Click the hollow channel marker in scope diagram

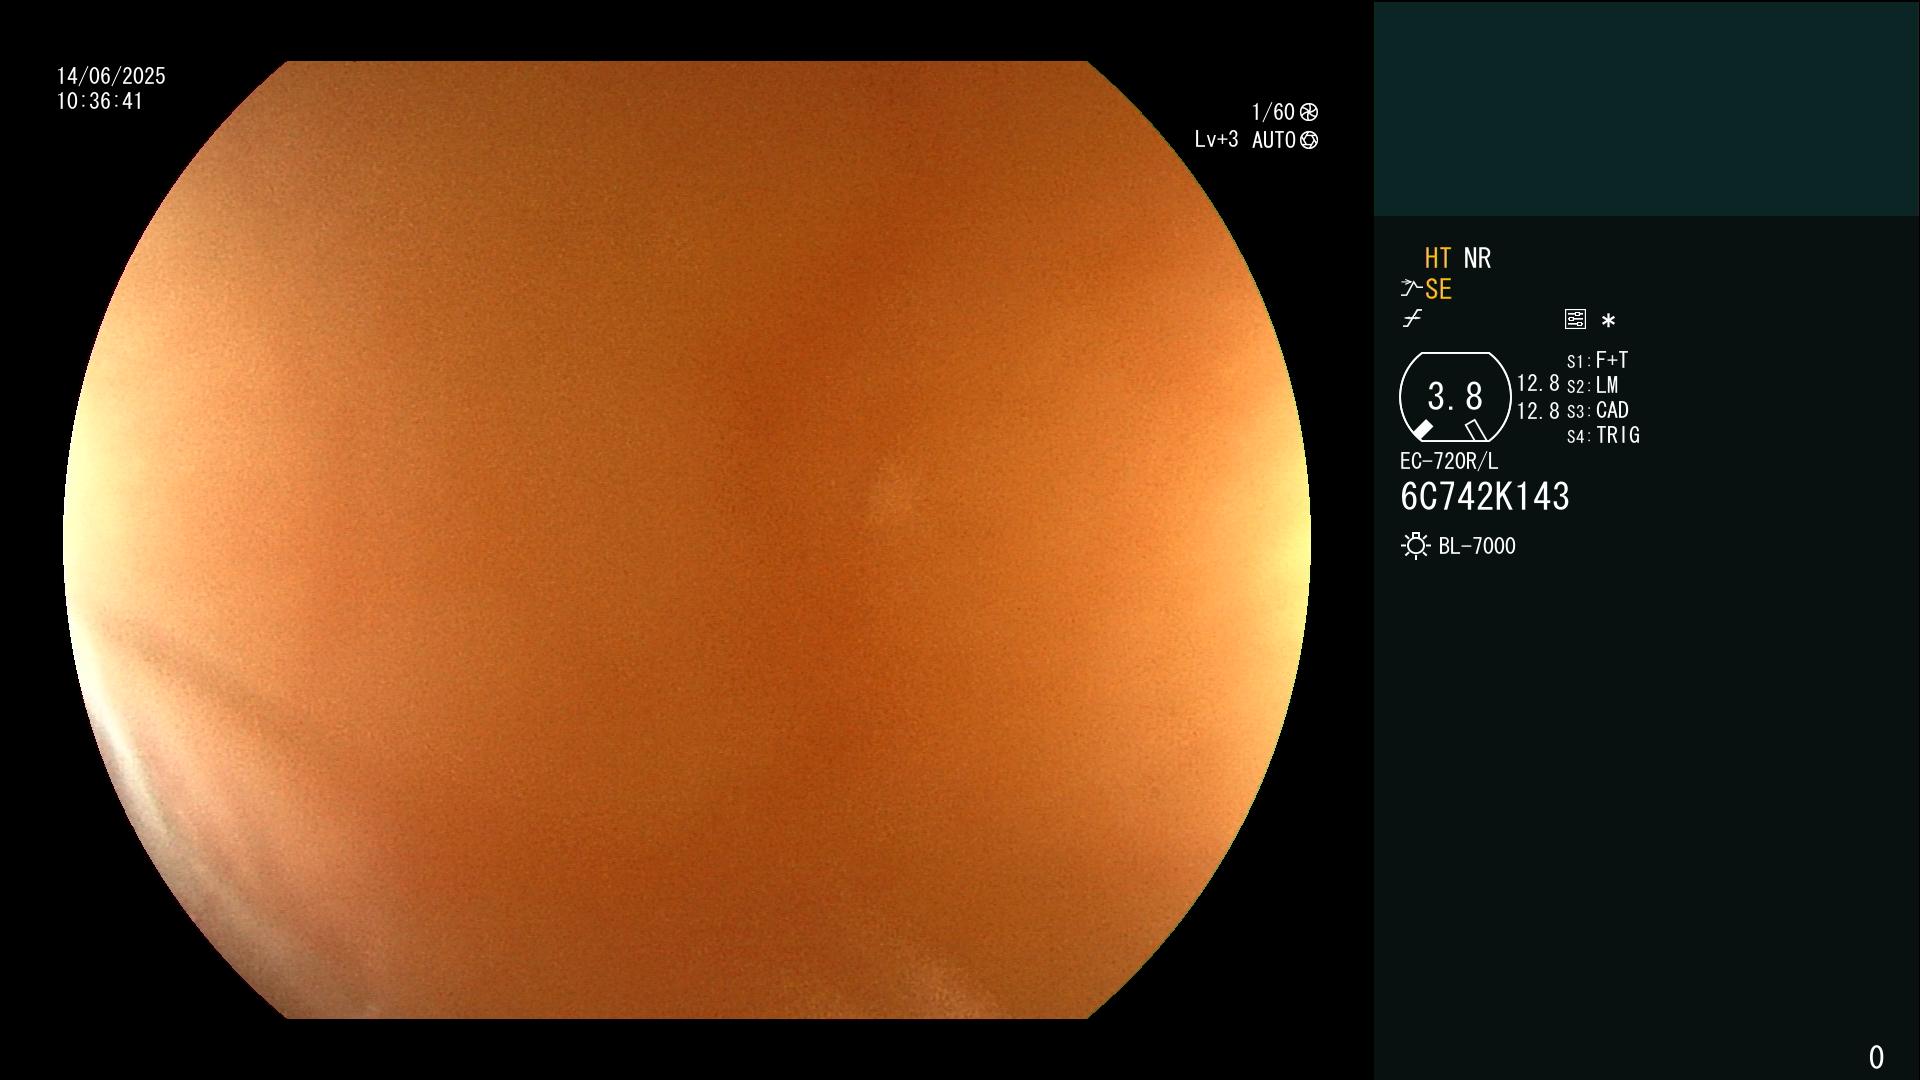1476,430
